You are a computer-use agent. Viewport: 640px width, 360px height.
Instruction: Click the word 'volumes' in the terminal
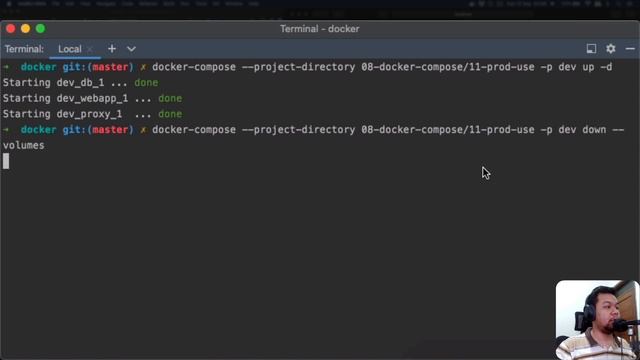point(24,146)
